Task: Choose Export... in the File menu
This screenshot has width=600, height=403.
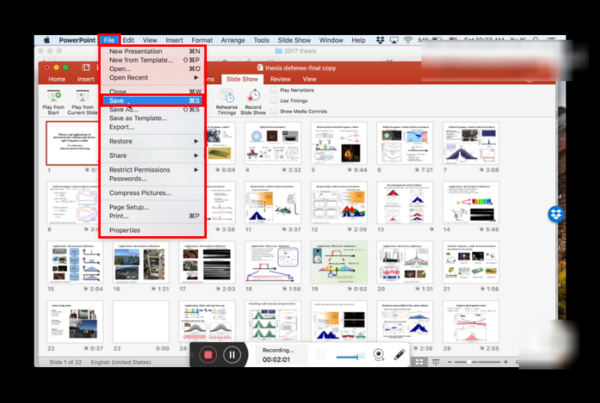Action: (152, 127)
